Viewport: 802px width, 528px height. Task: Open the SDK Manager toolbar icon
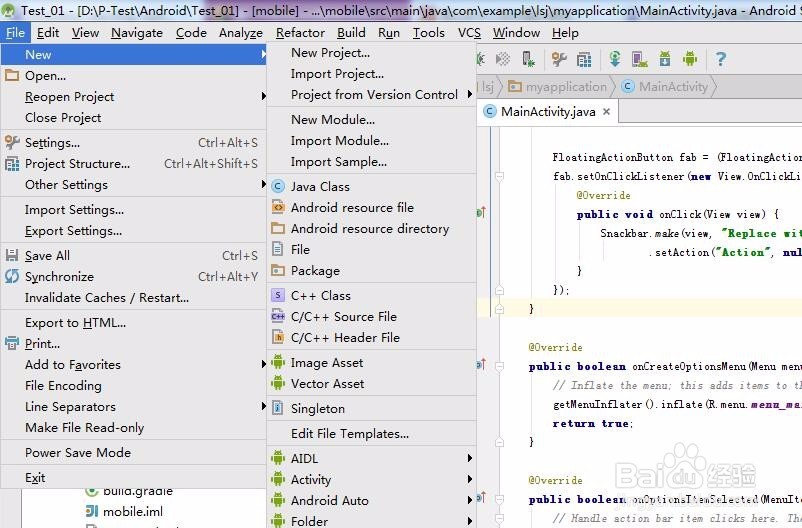(664, 59)
